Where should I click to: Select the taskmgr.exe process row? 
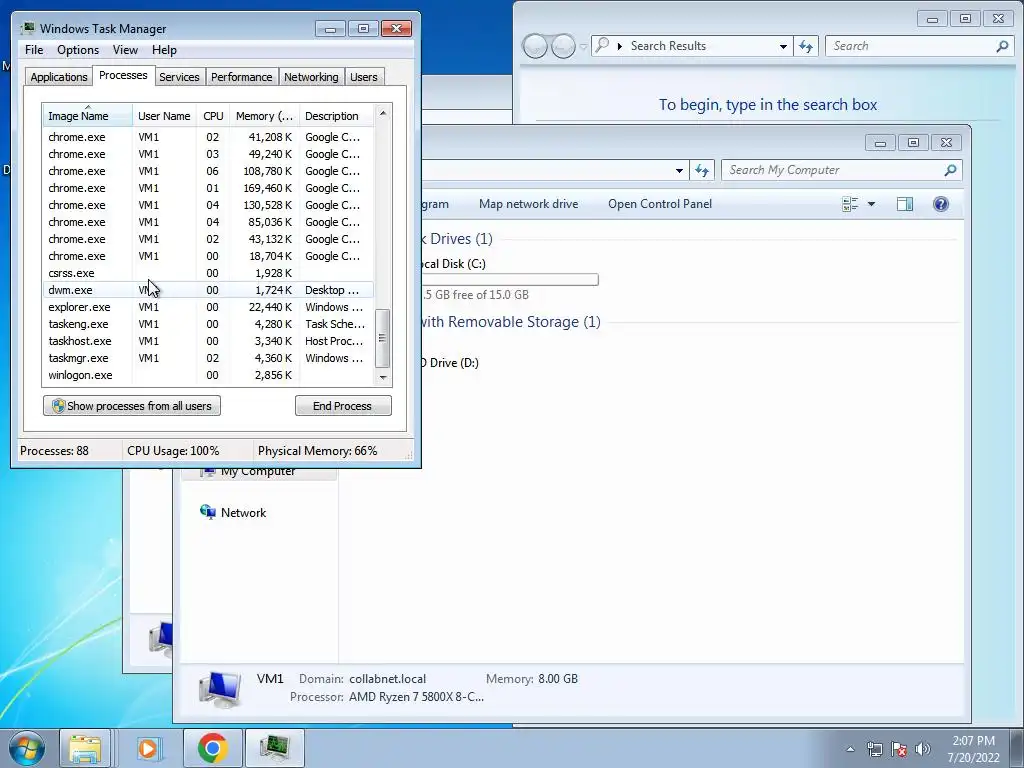[208, 358]
